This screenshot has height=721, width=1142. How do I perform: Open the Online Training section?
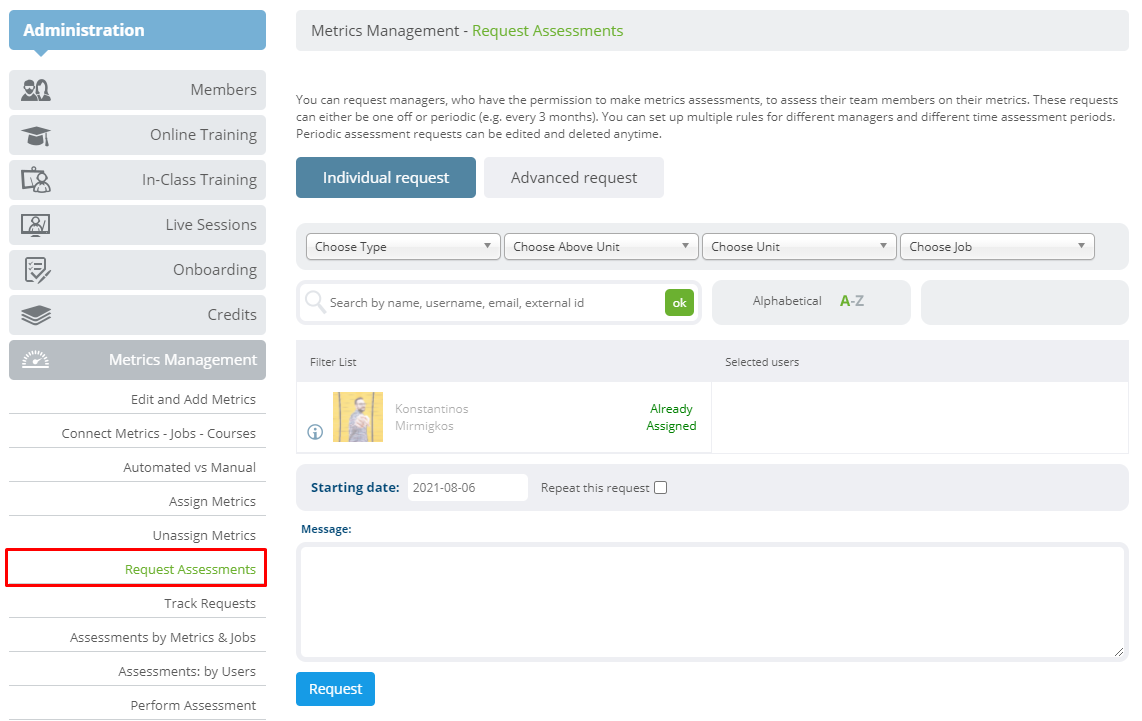[138, 135]
